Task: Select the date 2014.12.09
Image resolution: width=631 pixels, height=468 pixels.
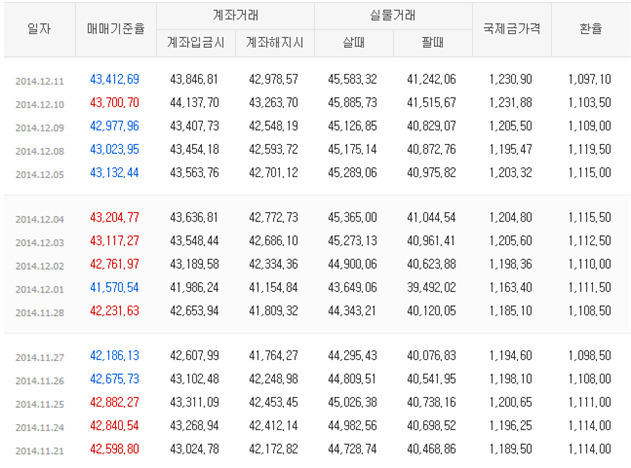Action: pos(39,128)
